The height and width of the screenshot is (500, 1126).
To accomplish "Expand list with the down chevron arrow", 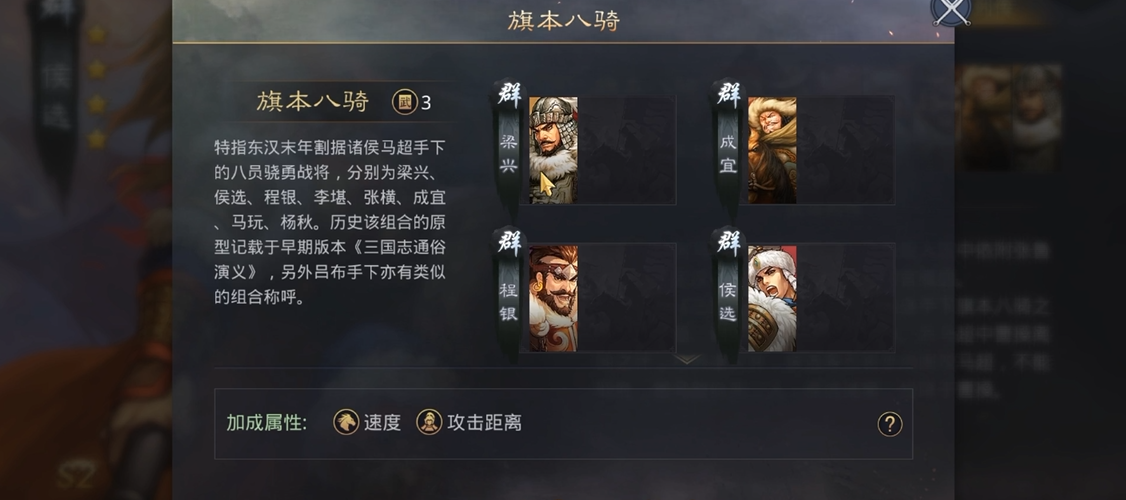I will click(686, 358).
